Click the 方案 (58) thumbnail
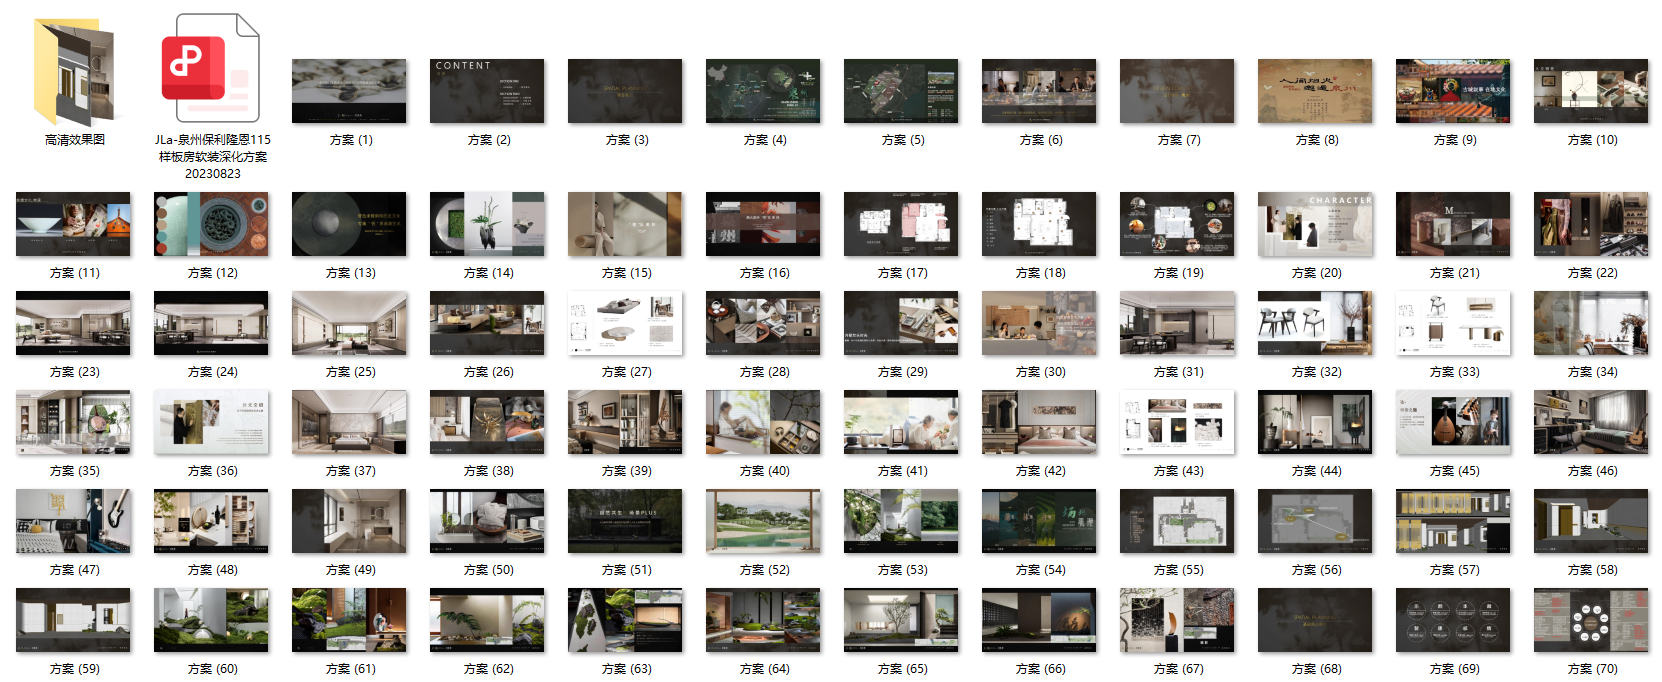 pyautogui.click(x=1591, y=521)
